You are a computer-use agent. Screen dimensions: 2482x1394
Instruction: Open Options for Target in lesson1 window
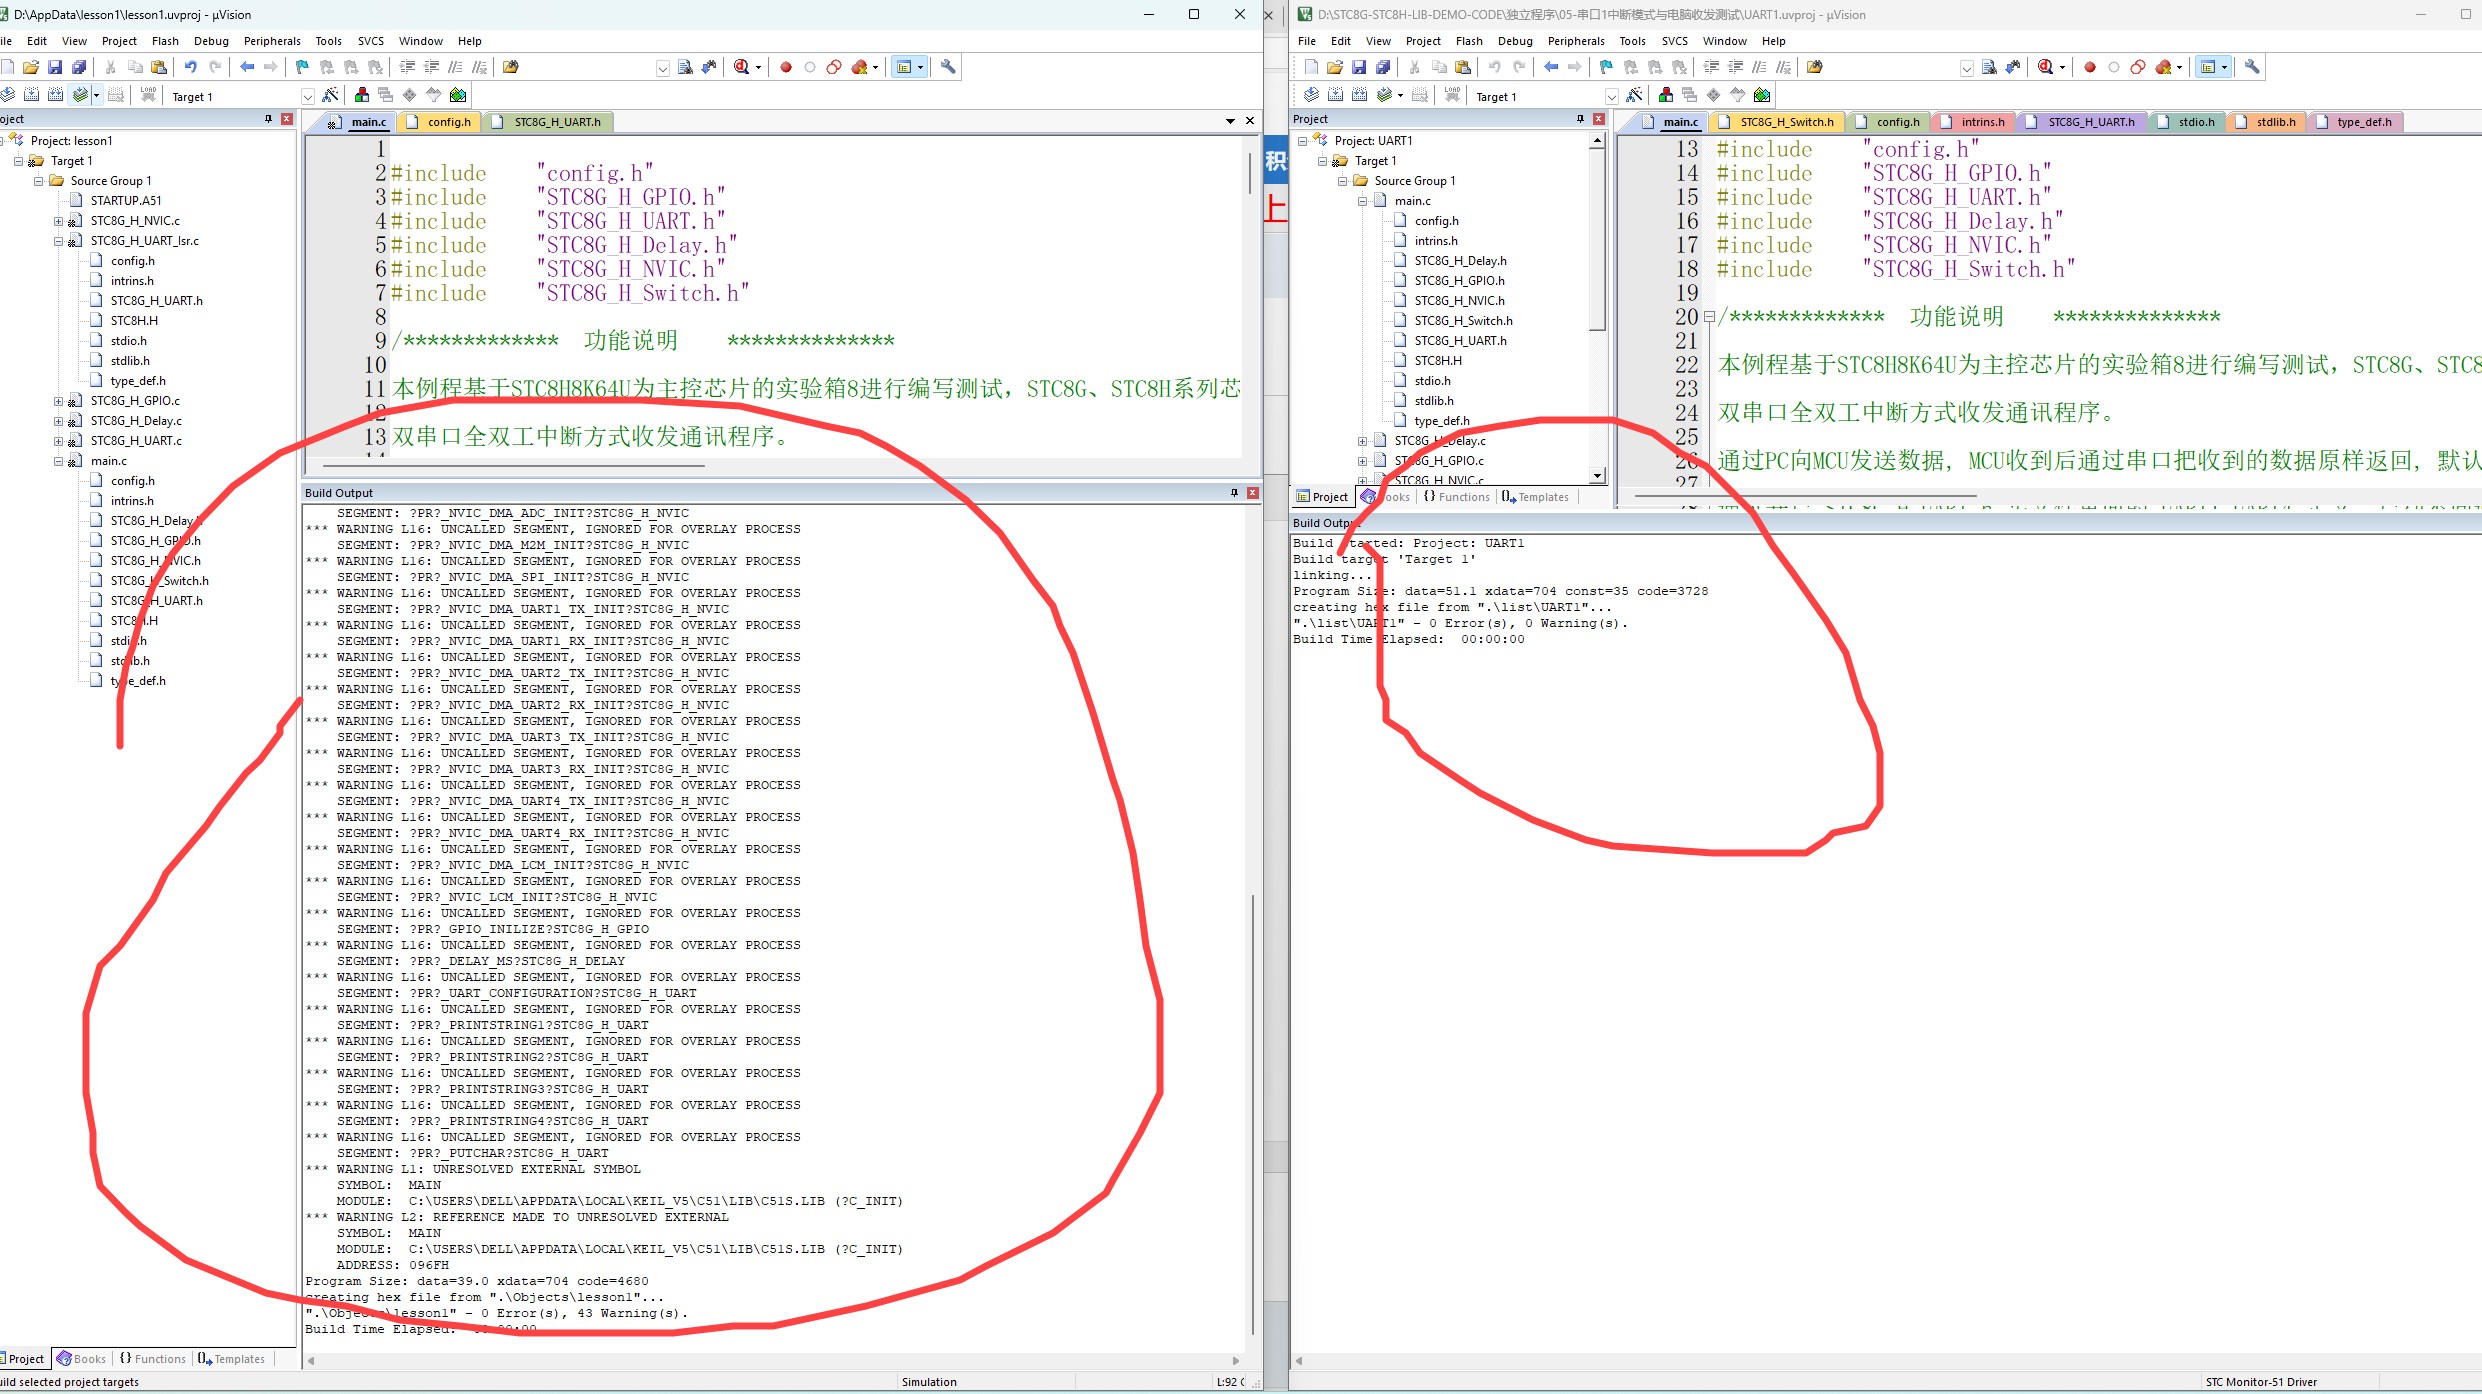(331, 96)
